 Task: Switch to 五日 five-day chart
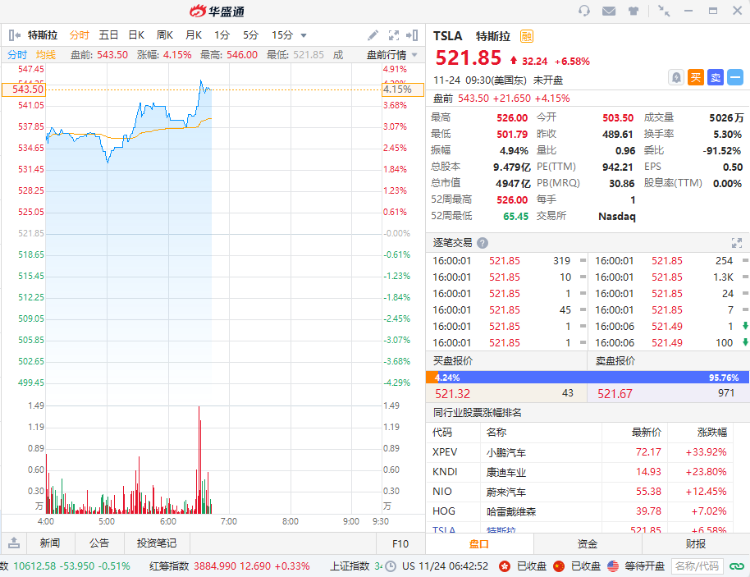point(109,35)
